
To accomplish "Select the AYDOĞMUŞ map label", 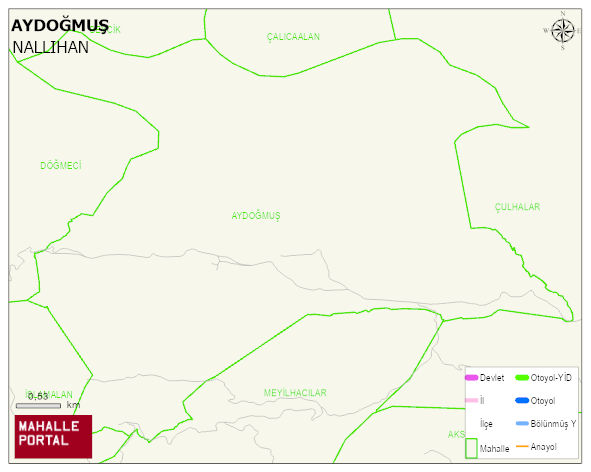I will [x=256, y=216].
